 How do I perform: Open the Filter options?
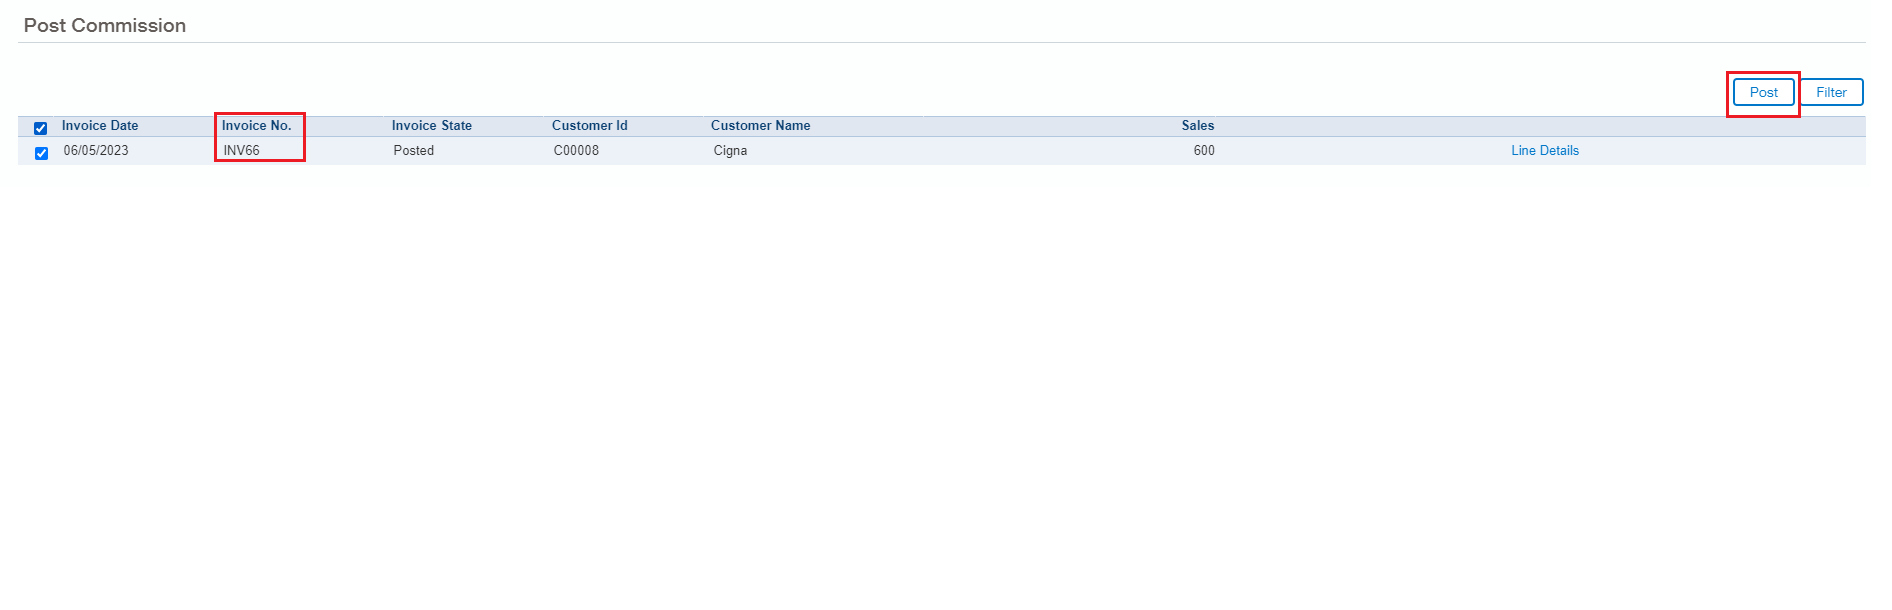[x=1830, y=92]
